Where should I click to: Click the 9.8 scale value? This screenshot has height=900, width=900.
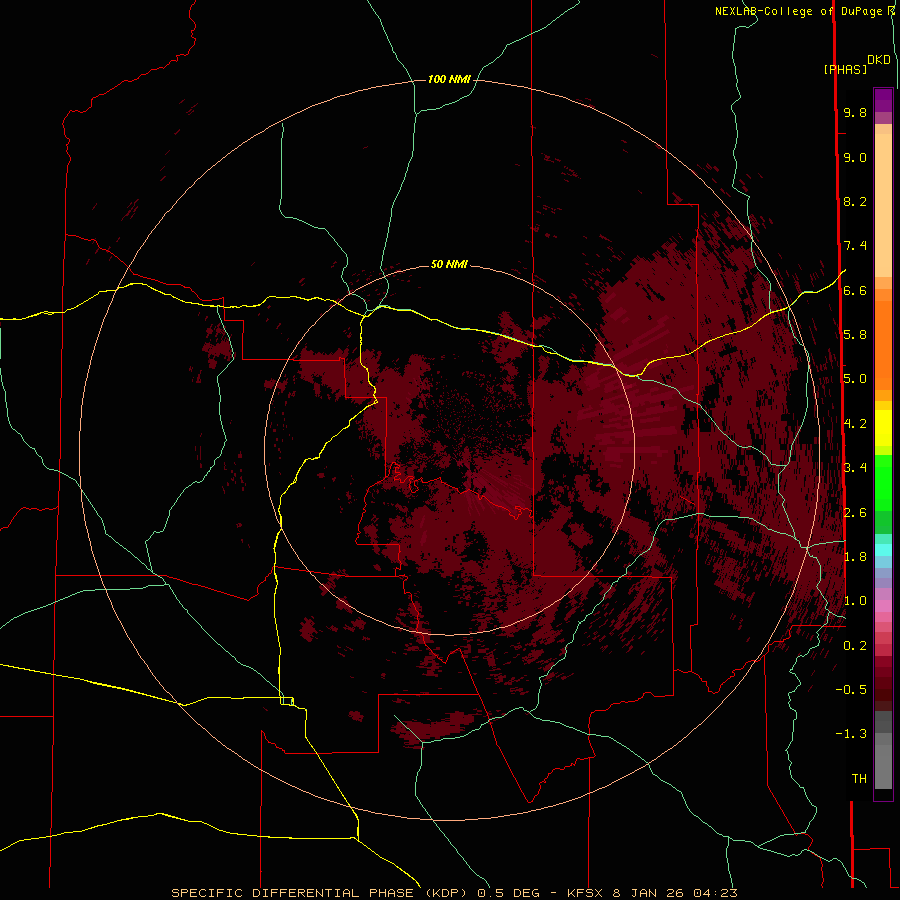click(855, 112)
